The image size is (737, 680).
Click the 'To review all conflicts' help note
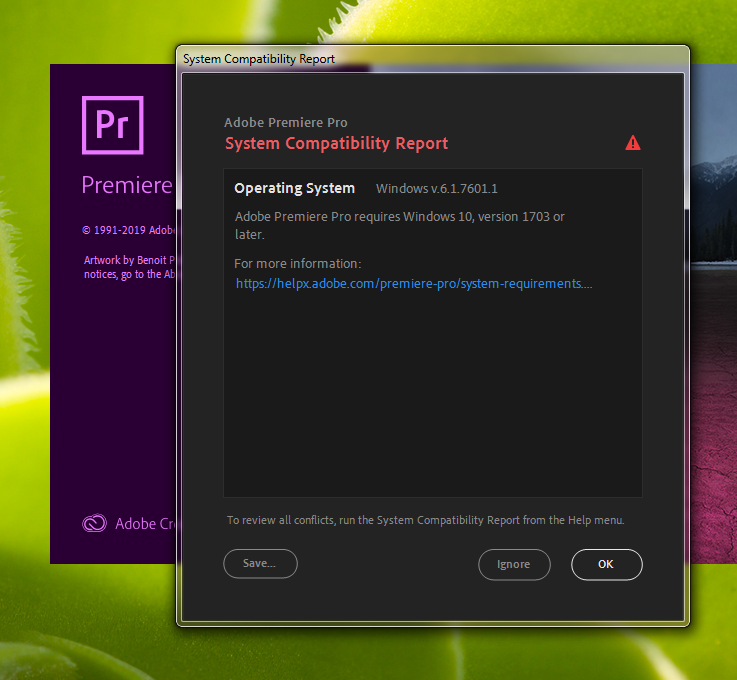tap(426, 520)
